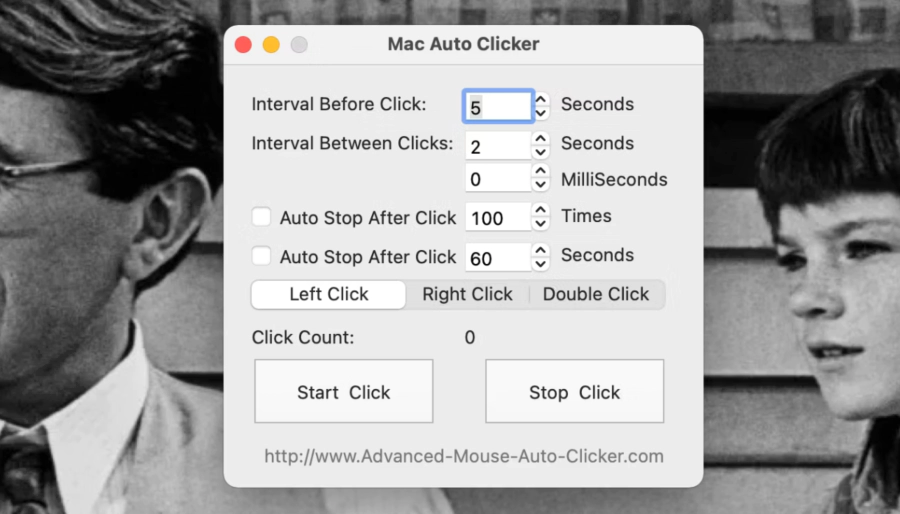Increase the auto stop Times count
Image resolution: width=900 pixels, height=514 pixels.
[x=540, y=210]
